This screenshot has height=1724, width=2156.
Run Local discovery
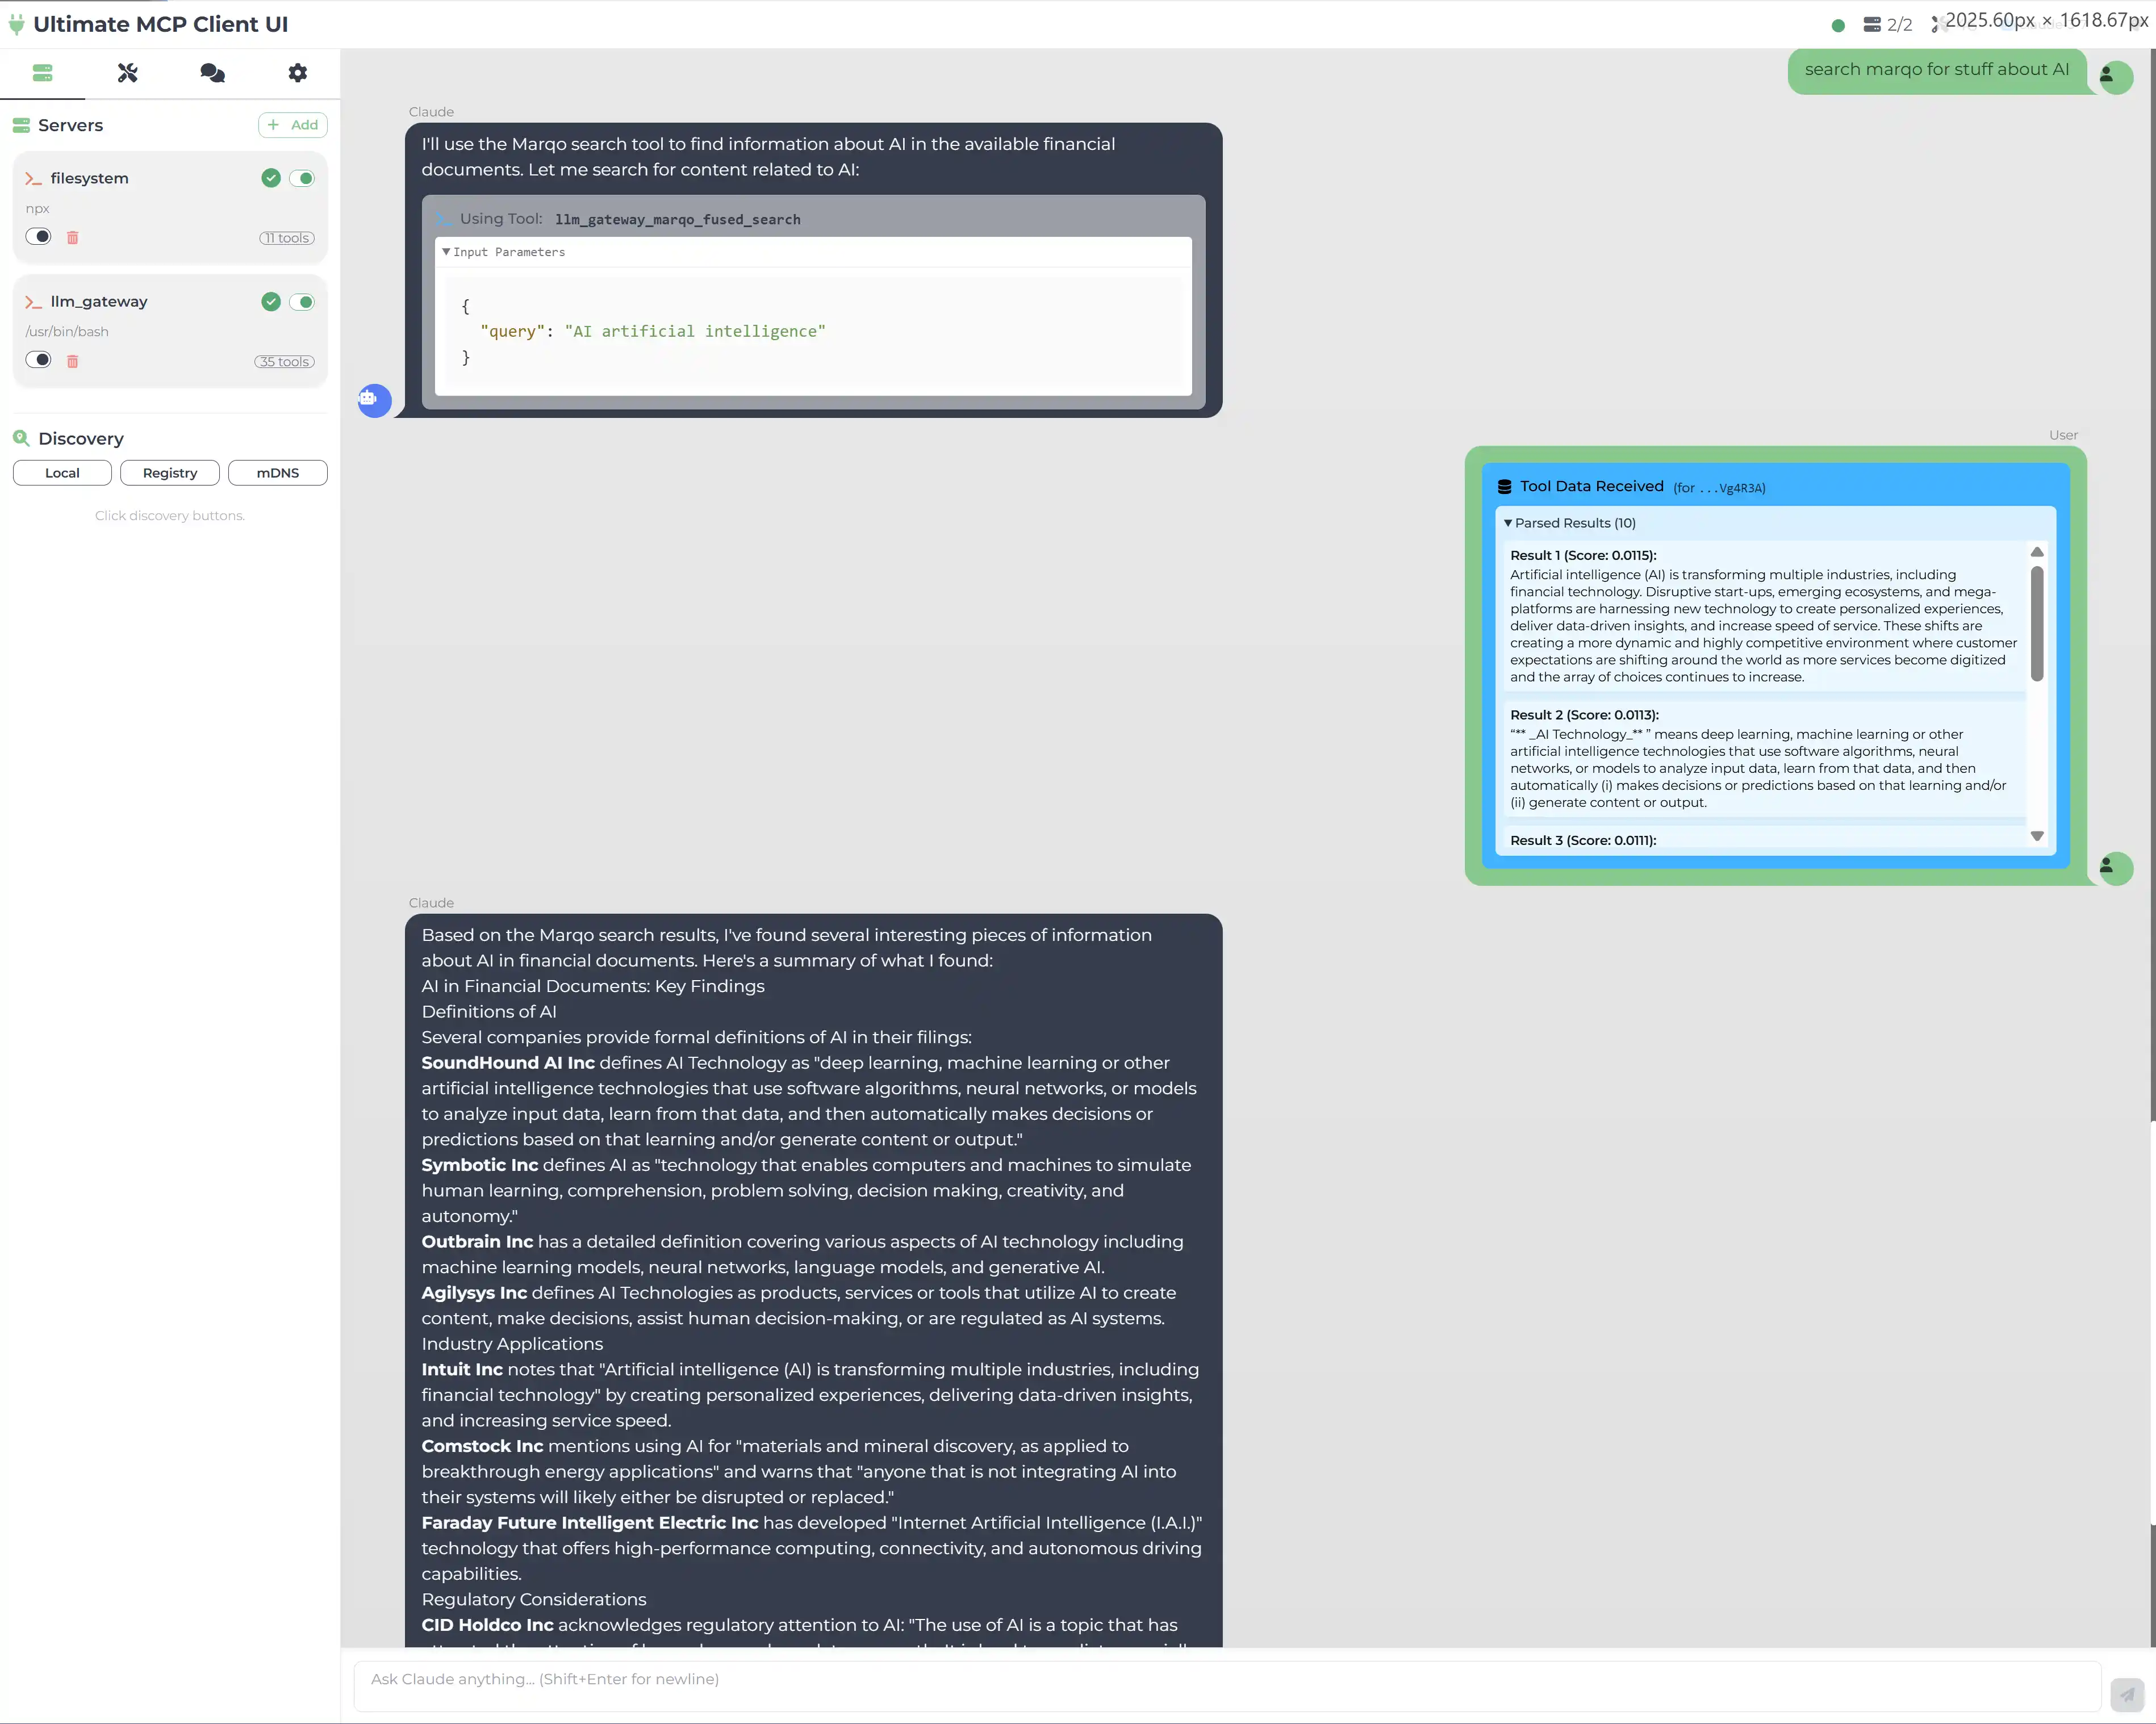pos(62,473)
